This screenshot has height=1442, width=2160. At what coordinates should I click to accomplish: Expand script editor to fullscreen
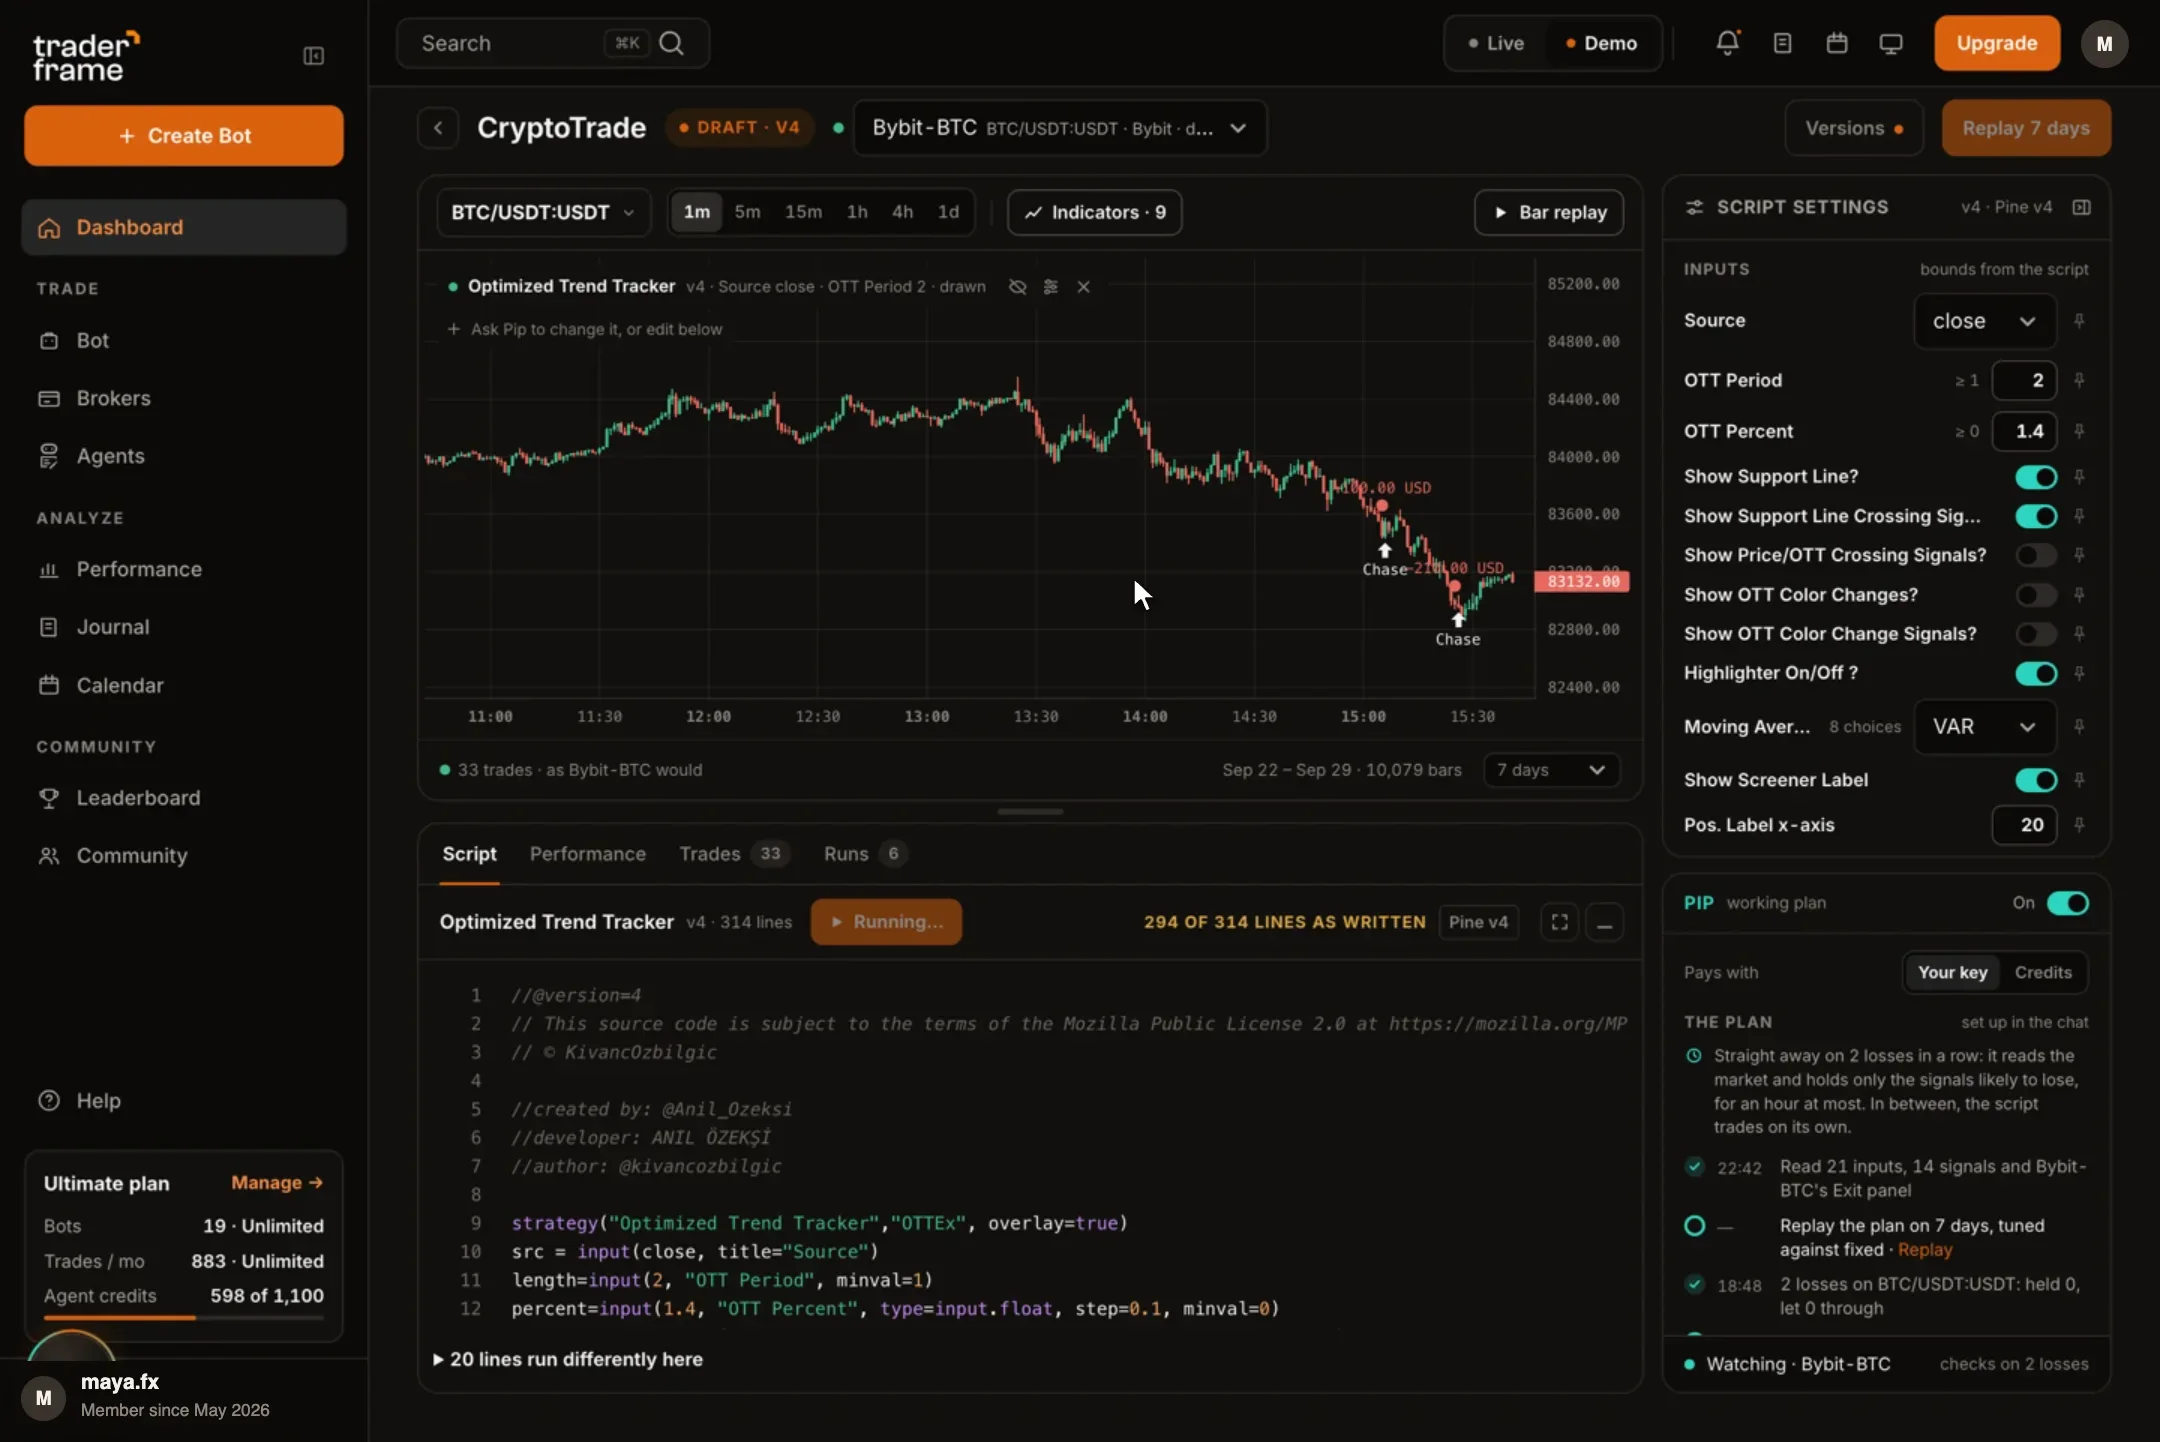[x=1559, y=922]
